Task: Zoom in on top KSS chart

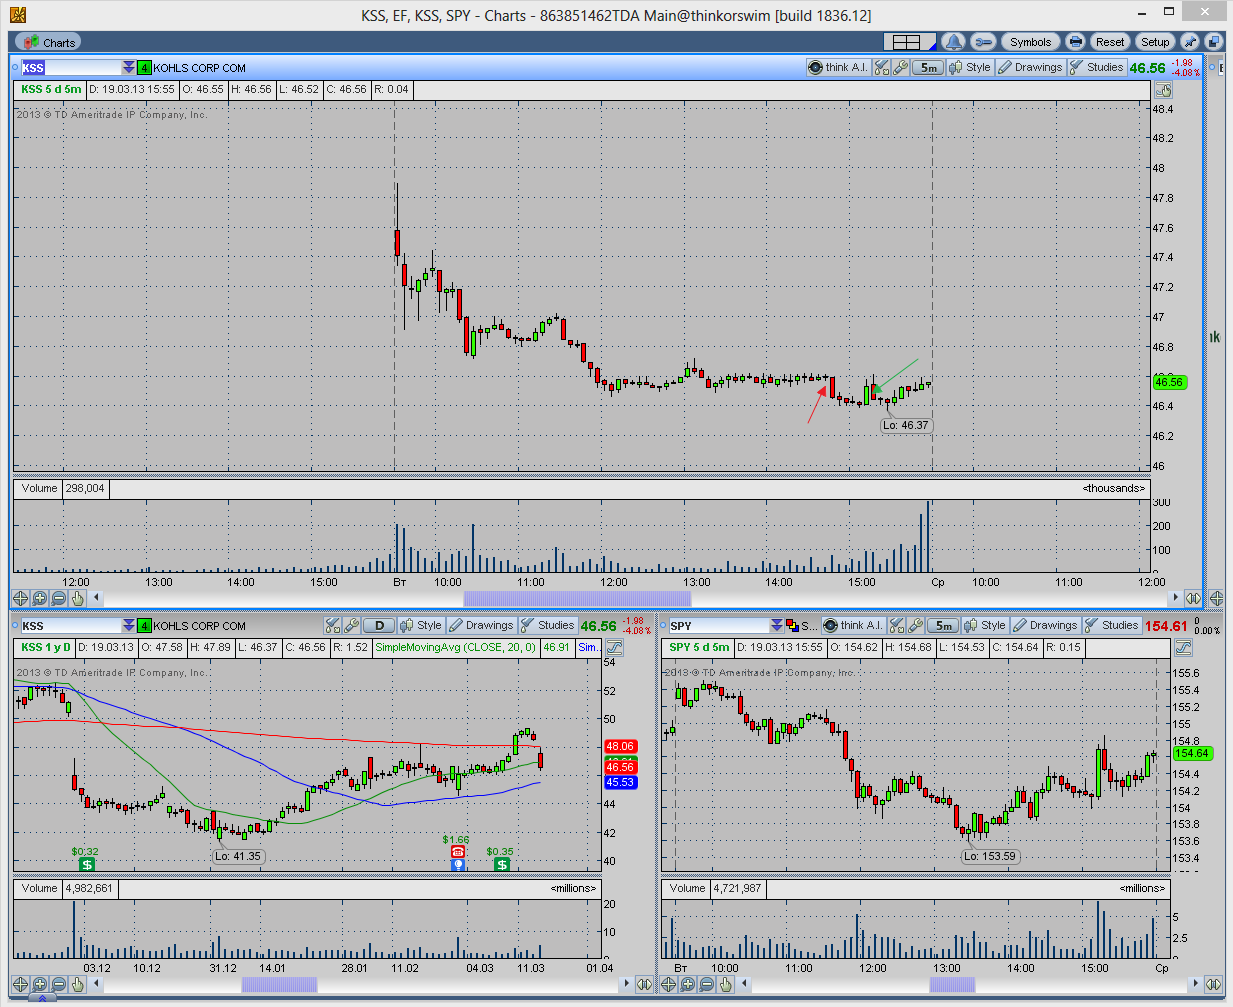Action: coord(39,598)
